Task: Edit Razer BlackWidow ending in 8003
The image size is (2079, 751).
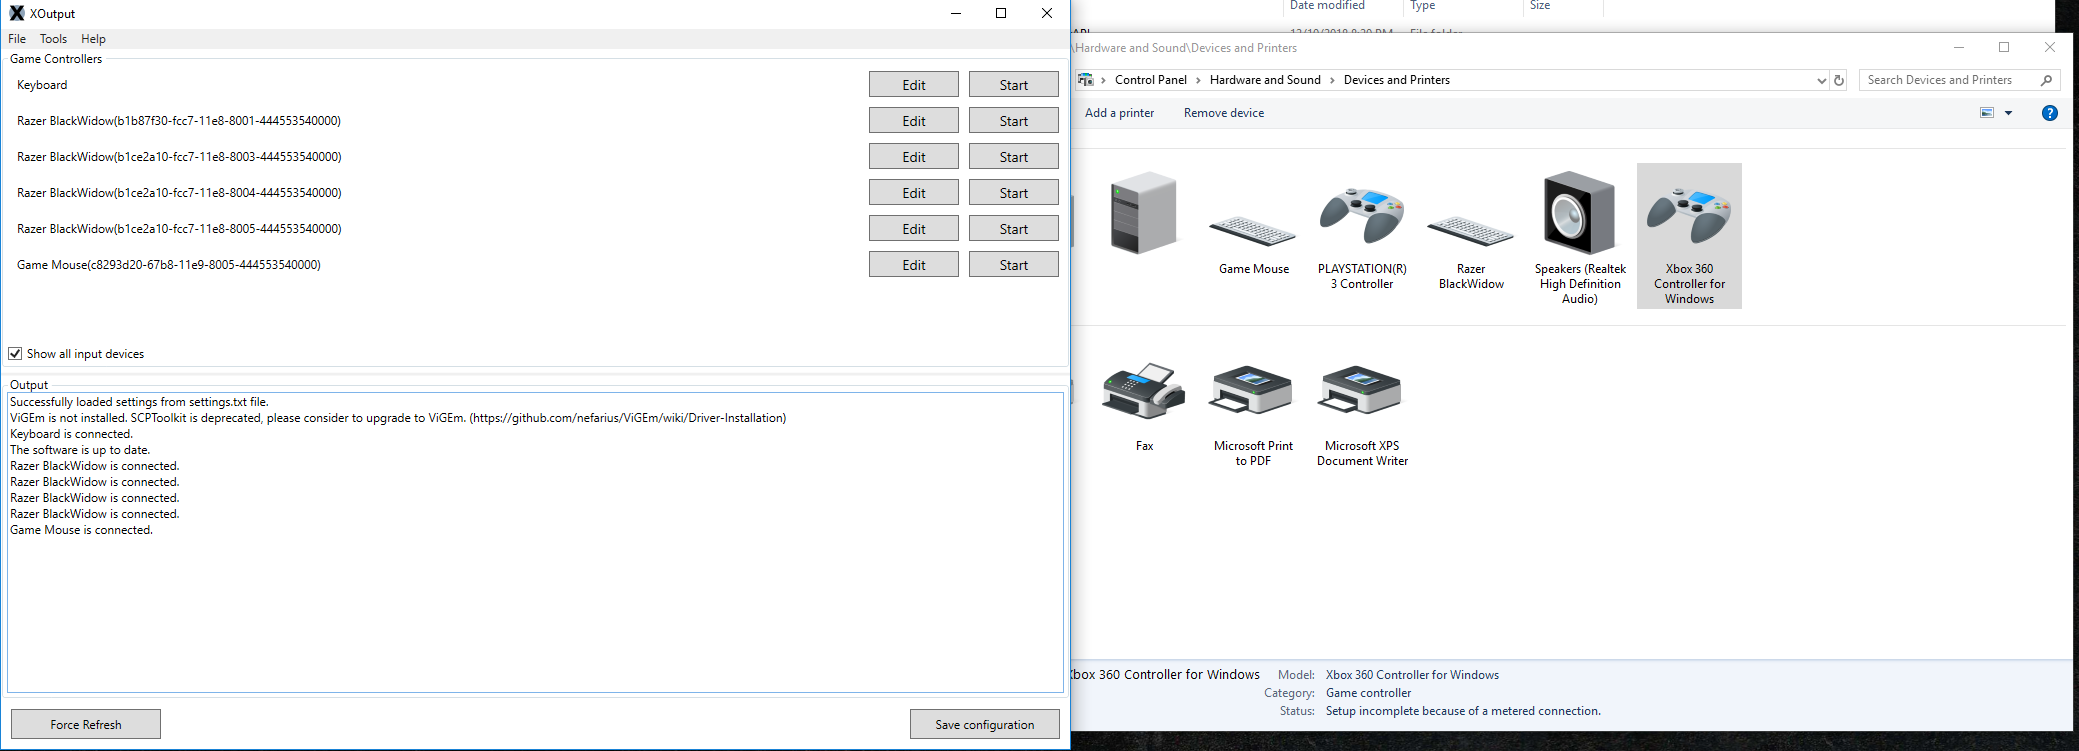Action: 913,157
